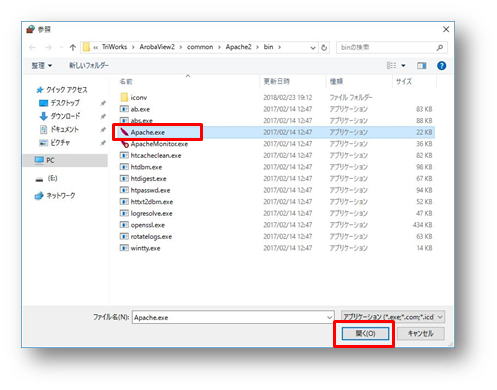Select ApacheMonitor.exe file
Screen dimensions: 497x390
159,144
